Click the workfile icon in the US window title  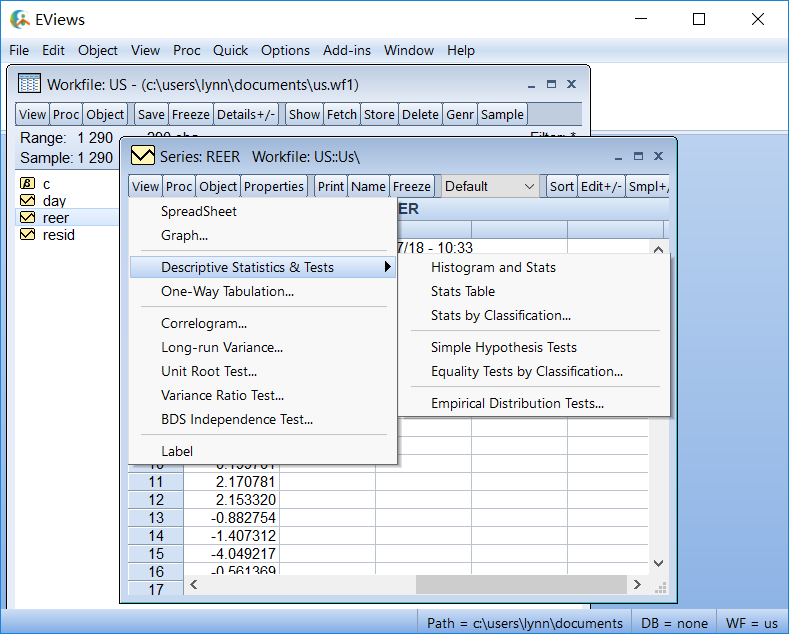[29, 84]
